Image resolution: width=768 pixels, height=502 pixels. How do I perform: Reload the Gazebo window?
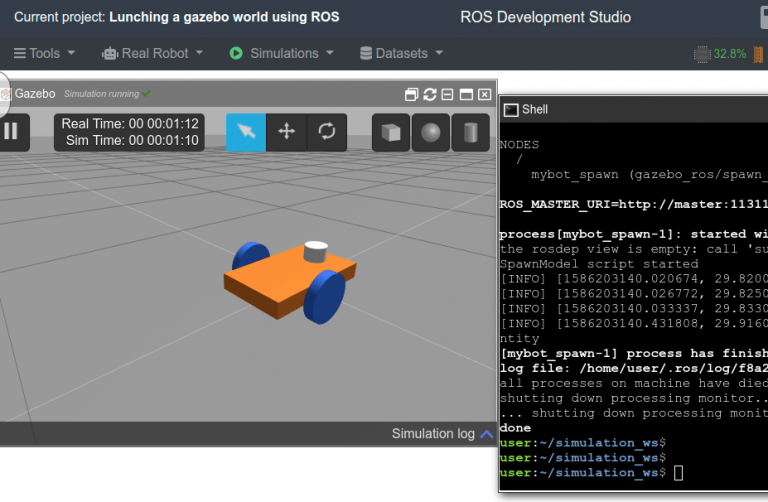coord(430,95)
